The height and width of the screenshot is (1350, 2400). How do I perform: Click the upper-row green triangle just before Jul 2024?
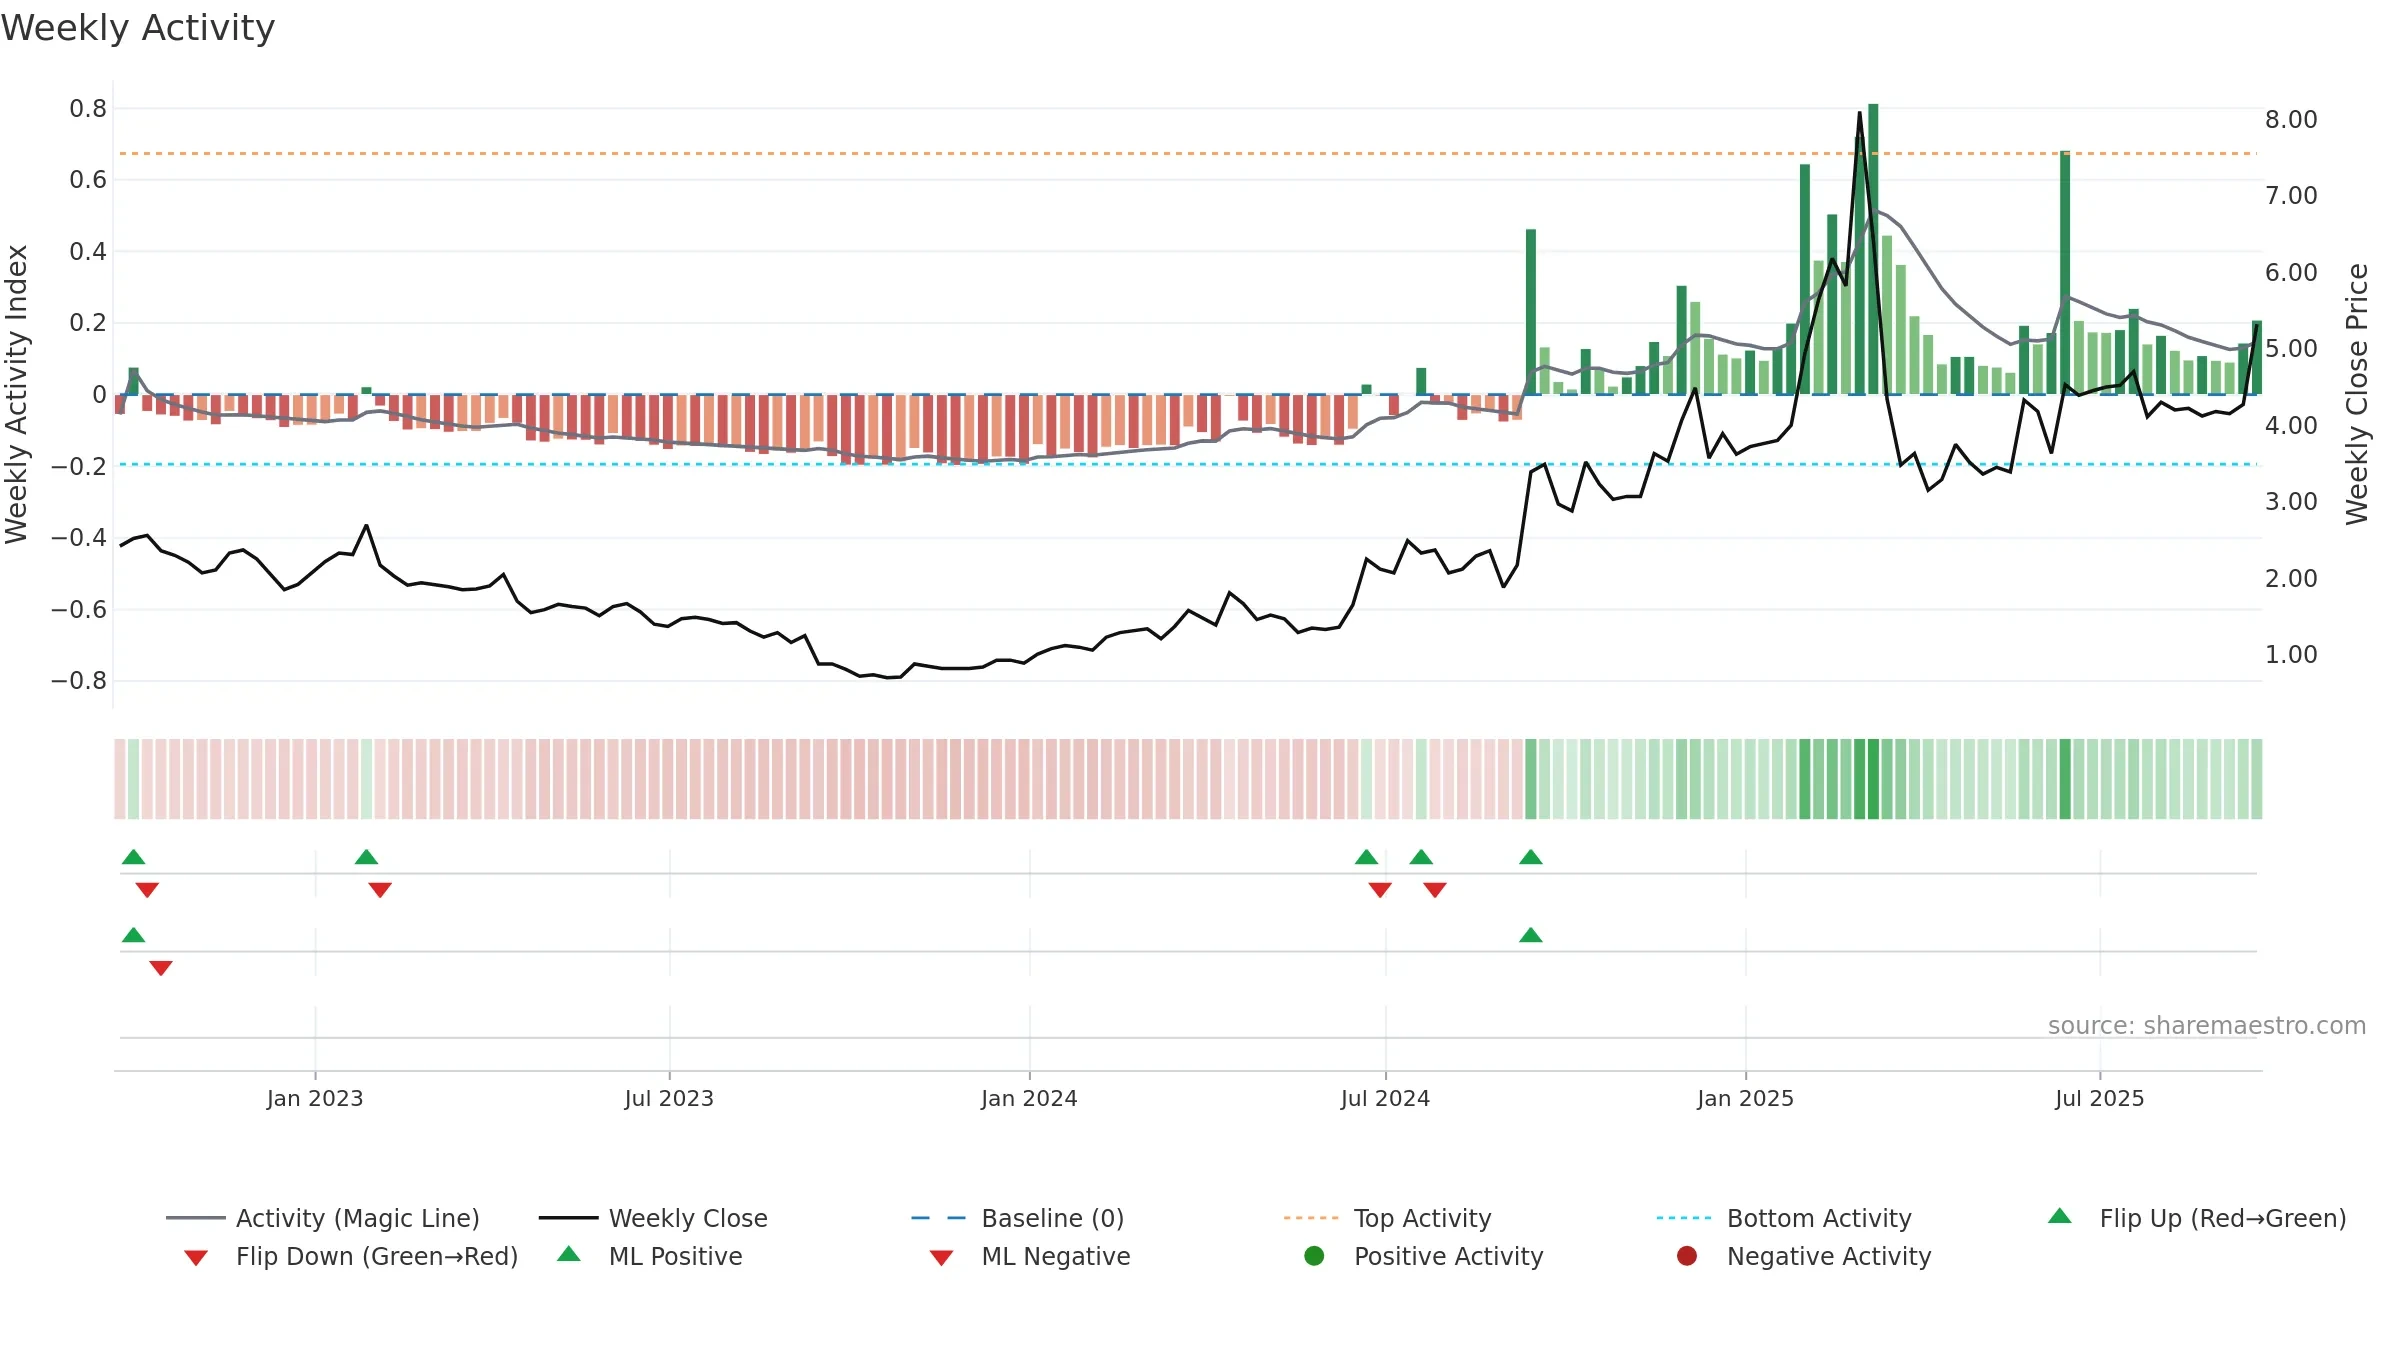point(1367,857)
